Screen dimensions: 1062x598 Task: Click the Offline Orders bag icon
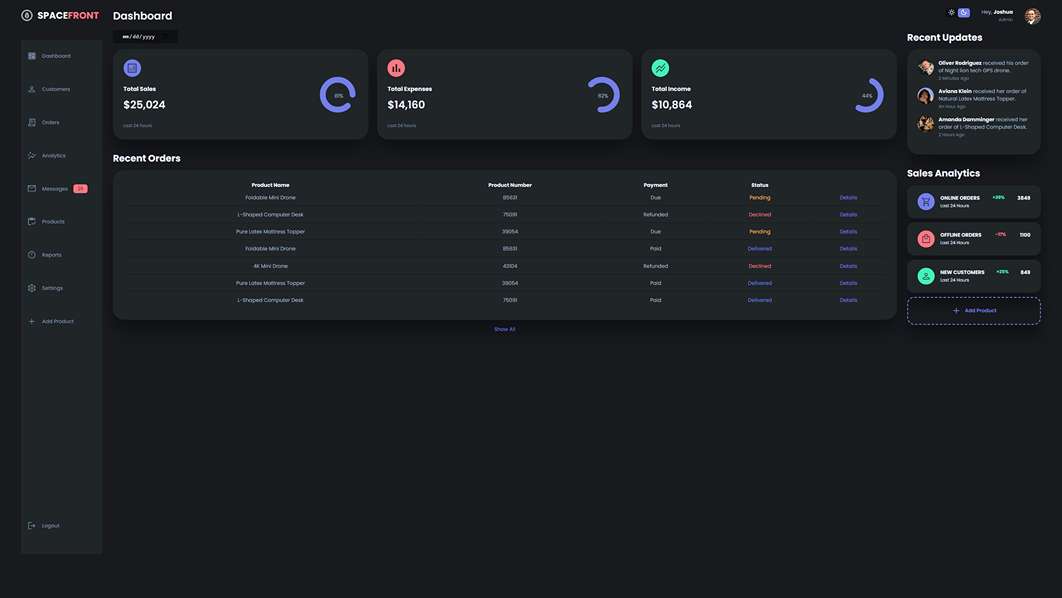[x=926, y=238]
